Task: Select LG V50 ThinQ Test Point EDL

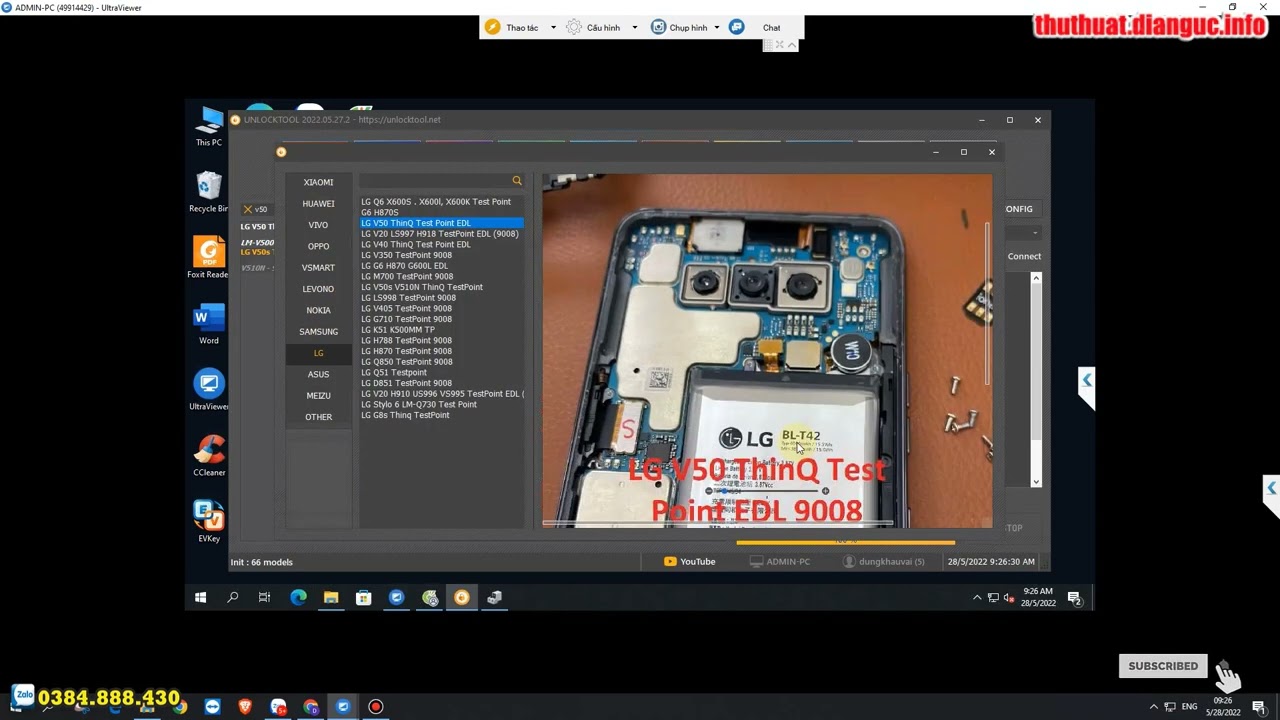Action: point(441,223)
